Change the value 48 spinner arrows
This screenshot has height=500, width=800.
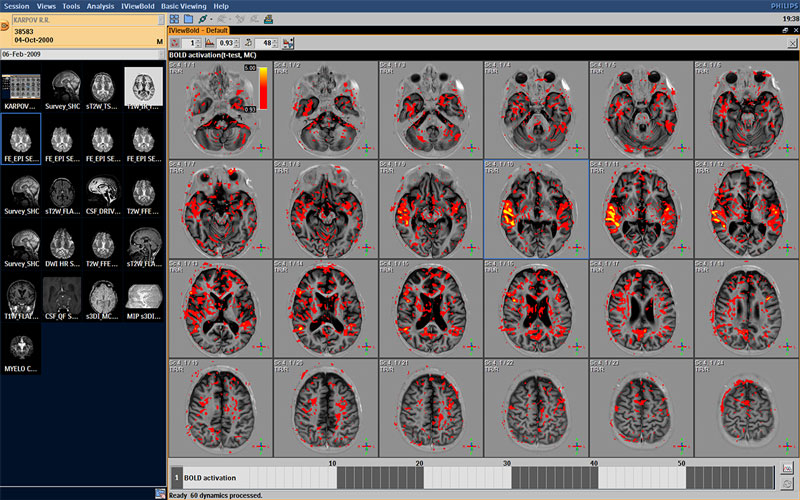click(277, 43)
